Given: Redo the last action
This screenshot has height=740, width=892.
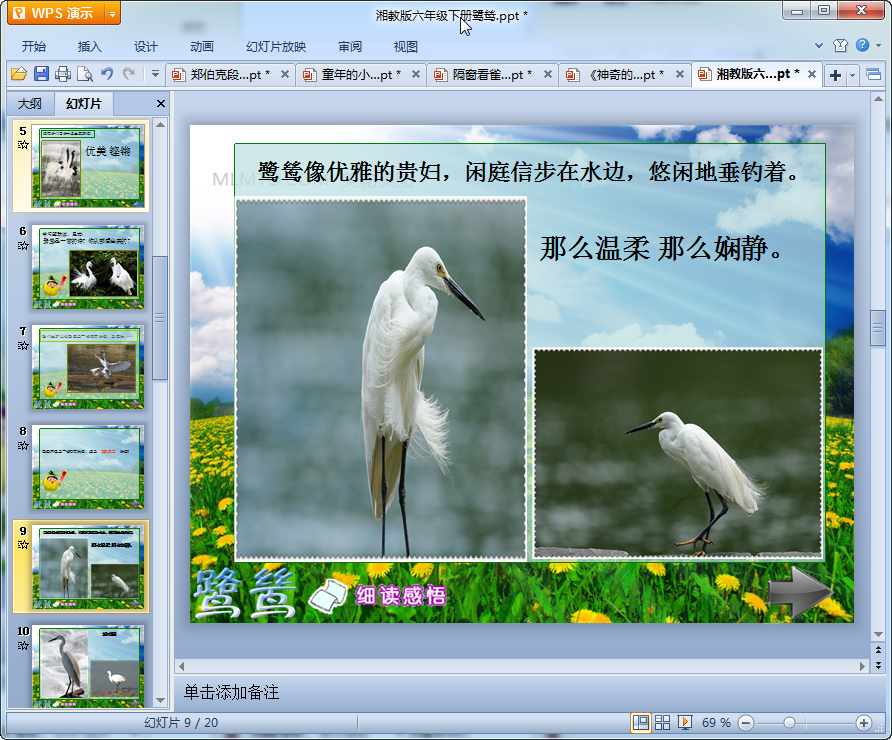Looking at the screenshot, I should point(129,73).
